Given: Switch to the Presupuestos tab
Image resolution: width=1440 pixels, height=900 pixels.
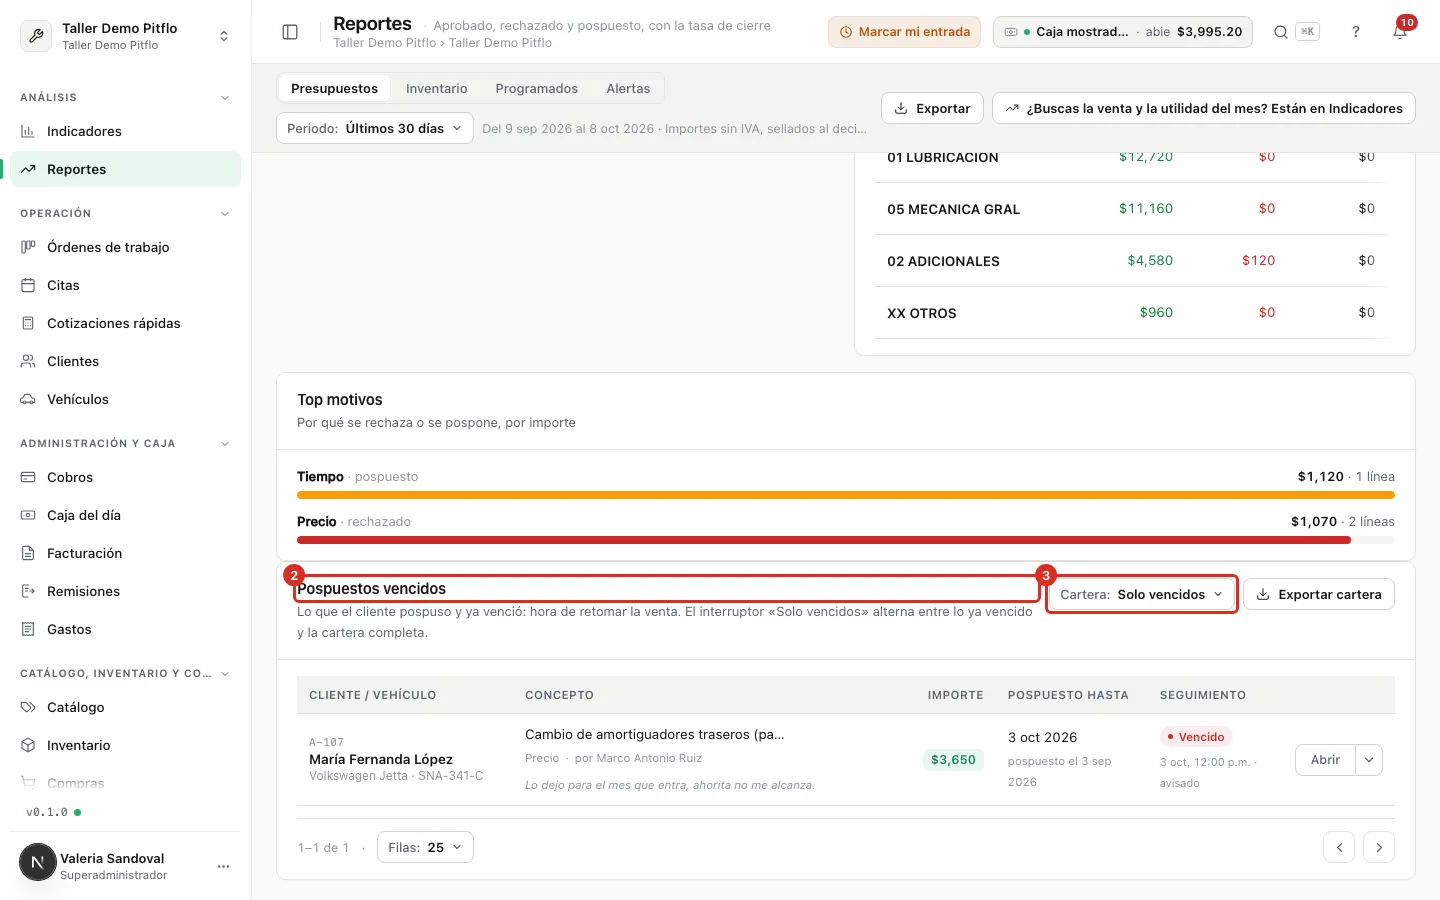Looking at the screenshot, I should (334, 88).
